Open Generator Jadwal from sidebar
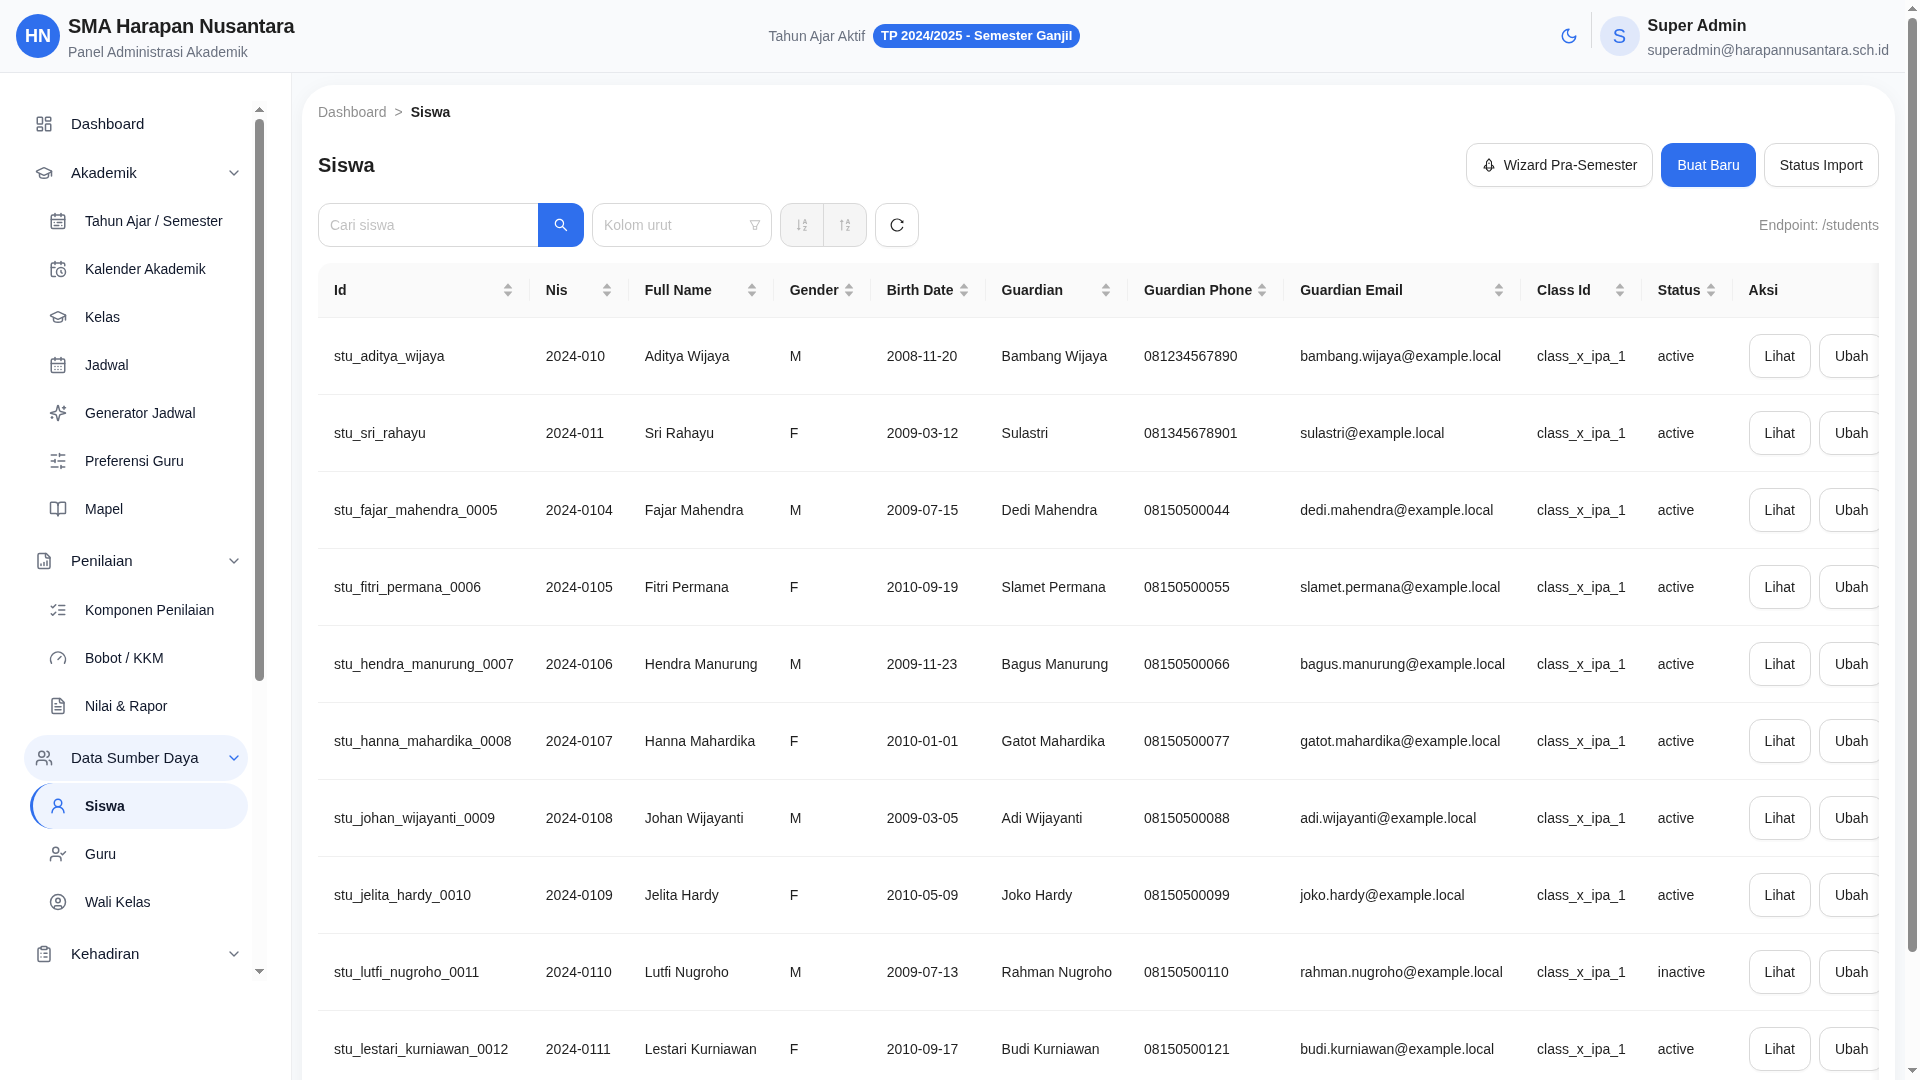The height and width of the screenshot is (1080, 1920). tap(139, 413)
